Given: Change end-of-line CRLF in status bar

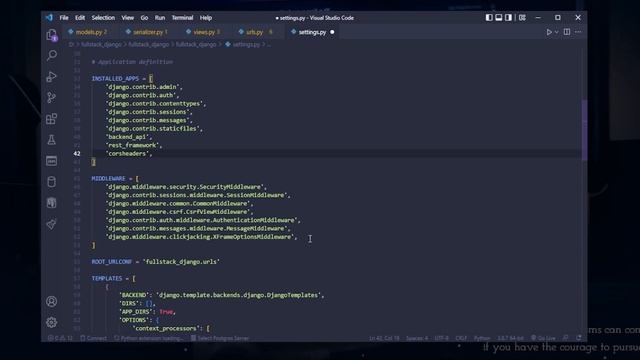Looking at the screenshot, I should [x=461, y=338].
